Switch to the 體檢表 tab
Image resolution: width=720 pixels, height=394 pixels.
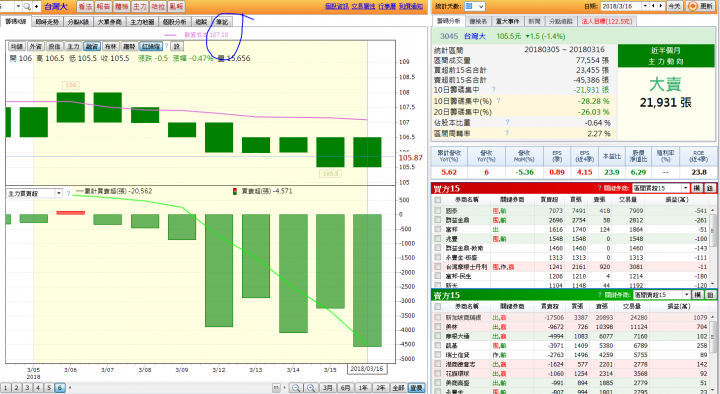[x=478, y=21]
